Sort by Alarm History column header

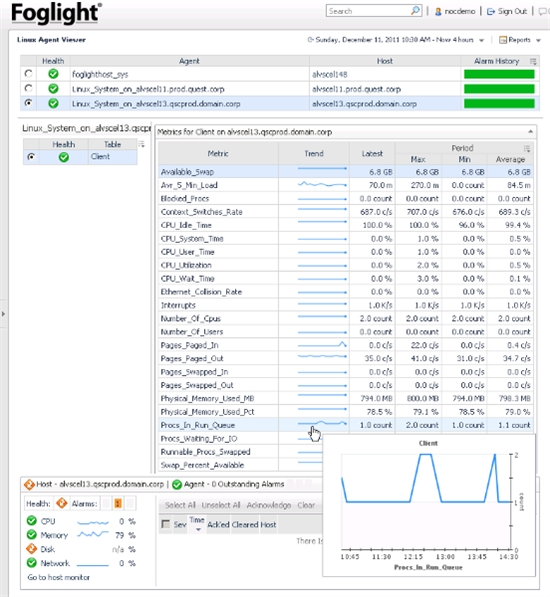coord(496,61)
